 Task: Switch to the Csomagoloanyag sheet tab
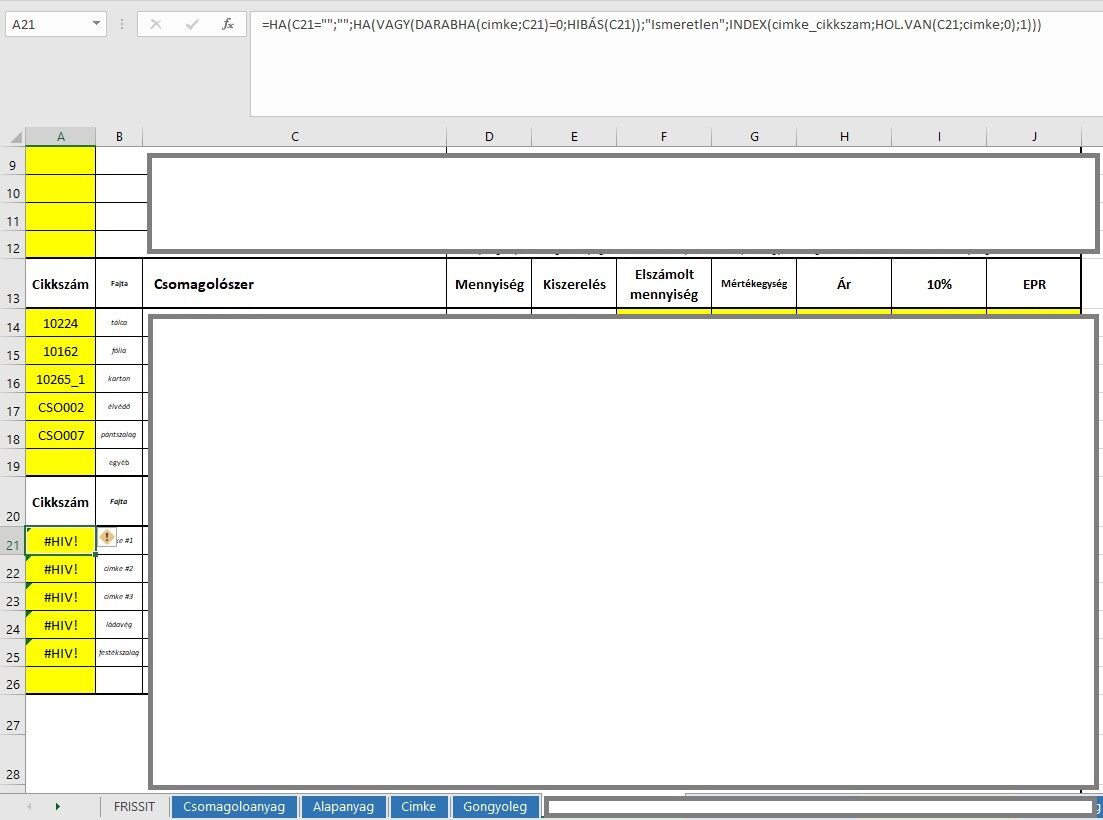tap(234, 807)
